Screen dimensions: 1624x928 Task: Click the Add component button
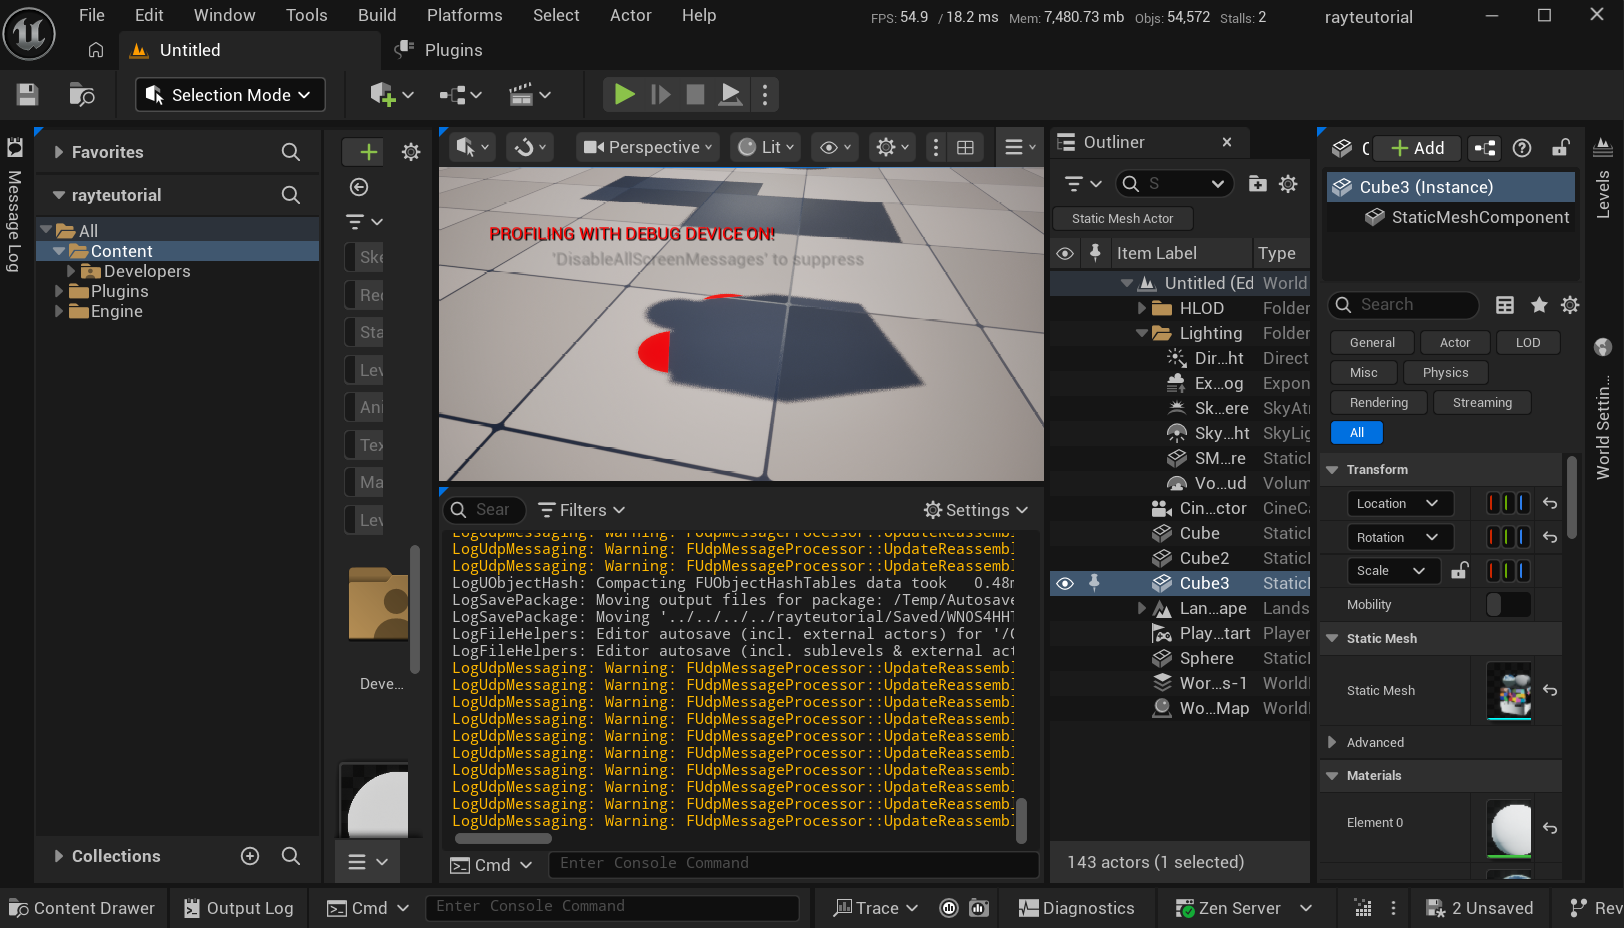pos(1417,148)
